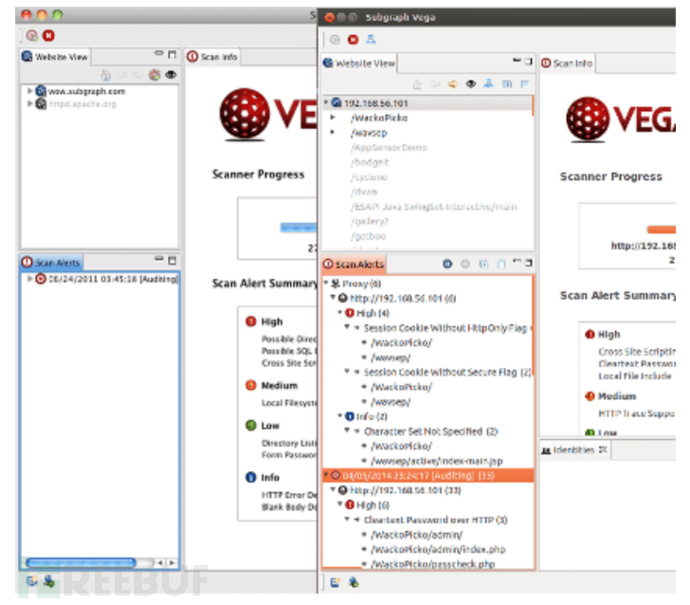The width and height of the screenshot is (690, 605).
Task: Click the blue network icon in the front Website View toolbar
Action: [489, 83]
